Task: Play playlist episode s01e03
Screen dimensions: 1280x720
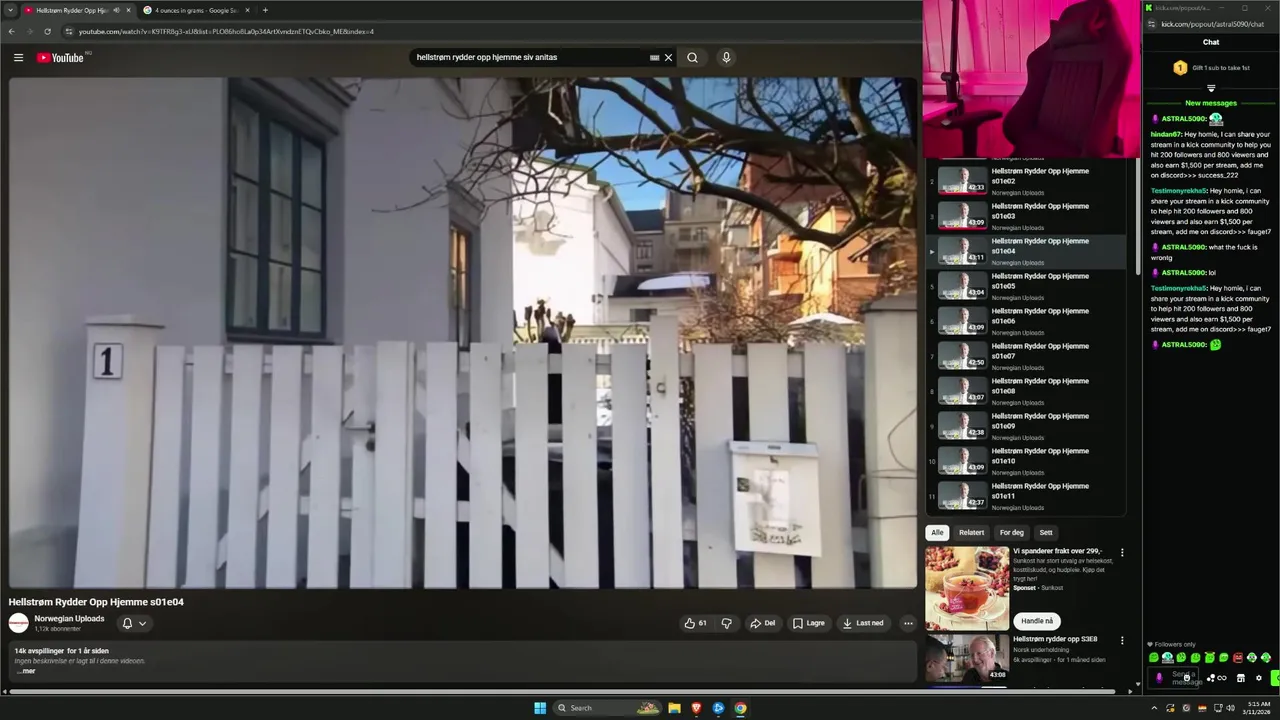Action: click(1028, 216)
